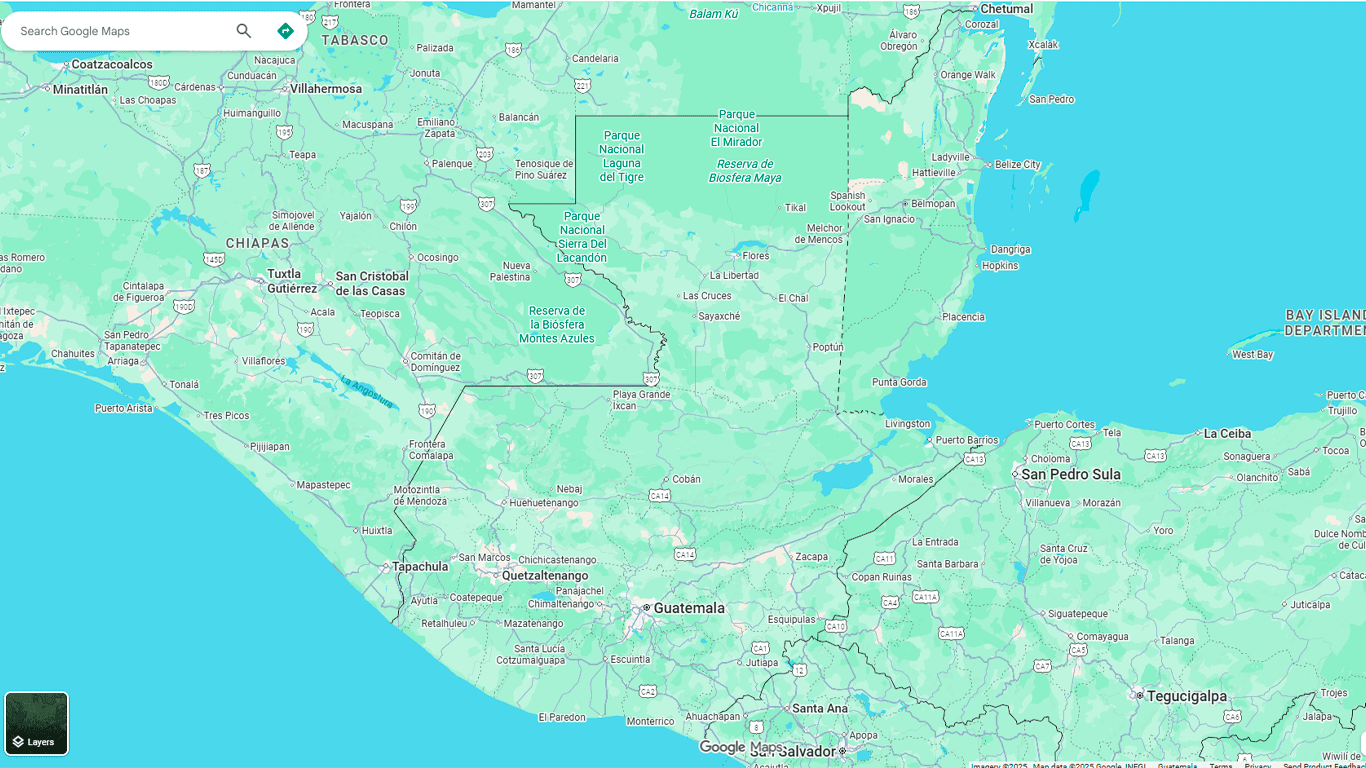Click the Tikal place label

[x=795, y=208]
